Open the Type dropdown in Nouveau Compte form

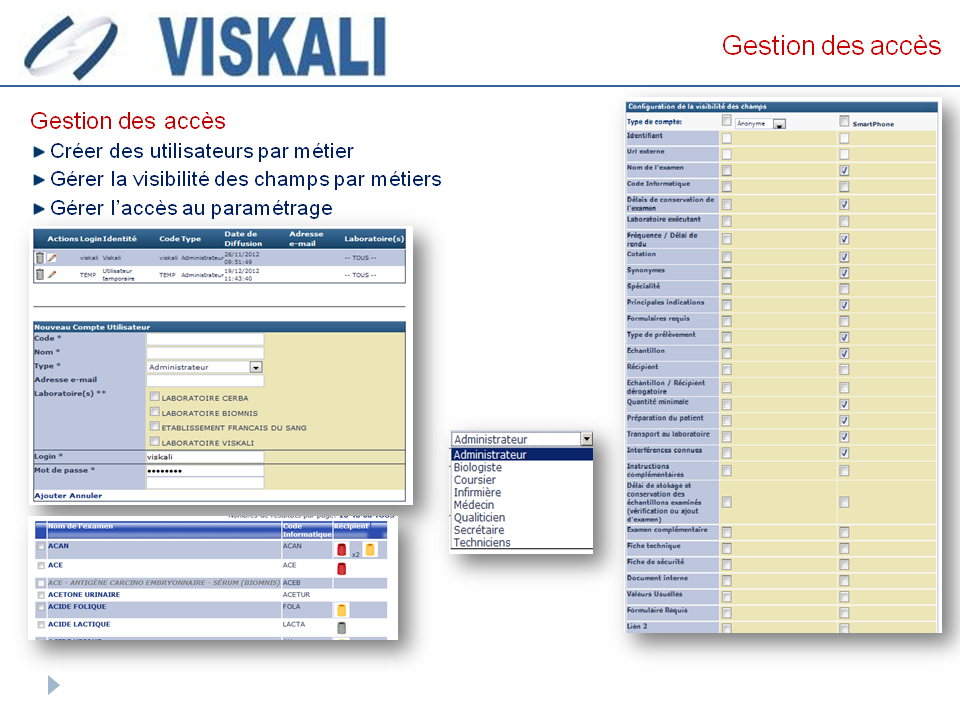[x=205, y=367]
